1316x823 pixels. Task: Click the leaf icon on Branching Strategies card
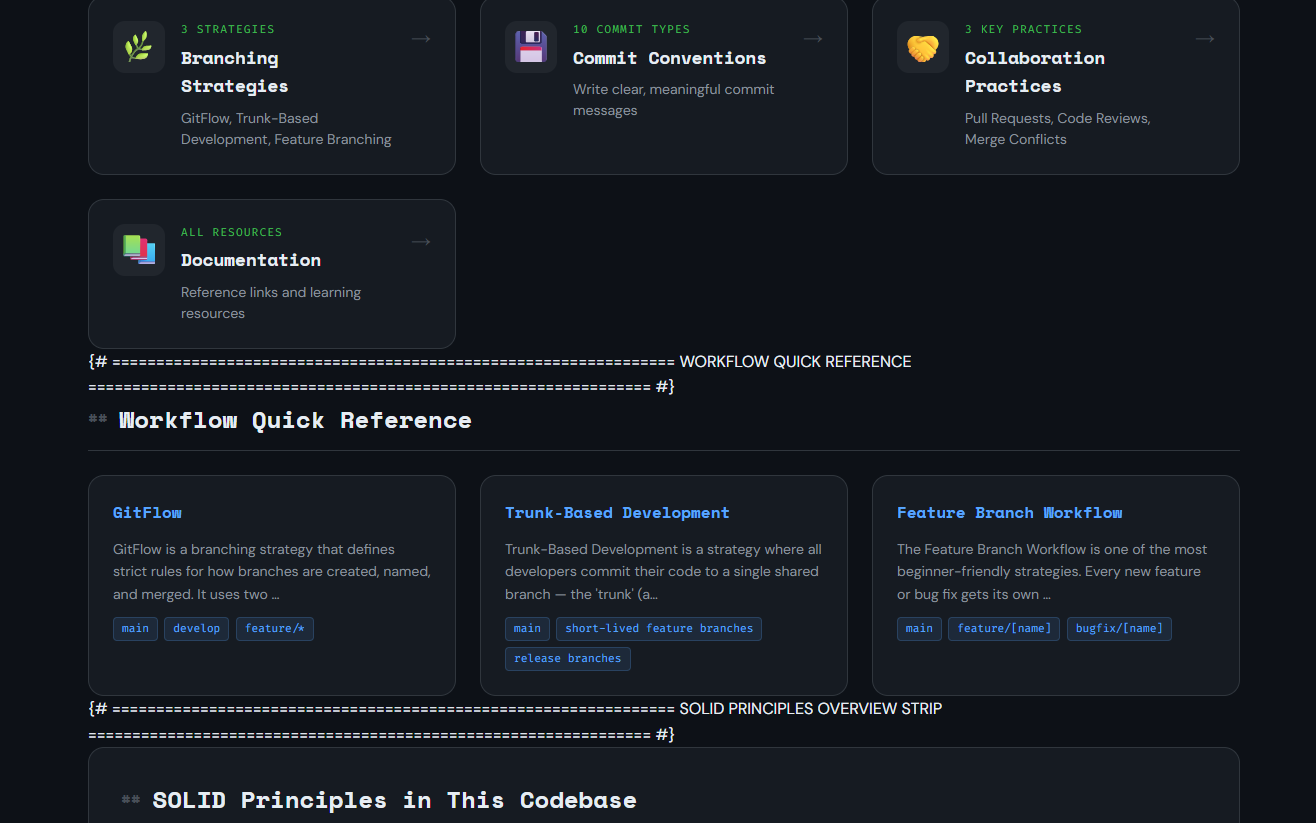139,47
